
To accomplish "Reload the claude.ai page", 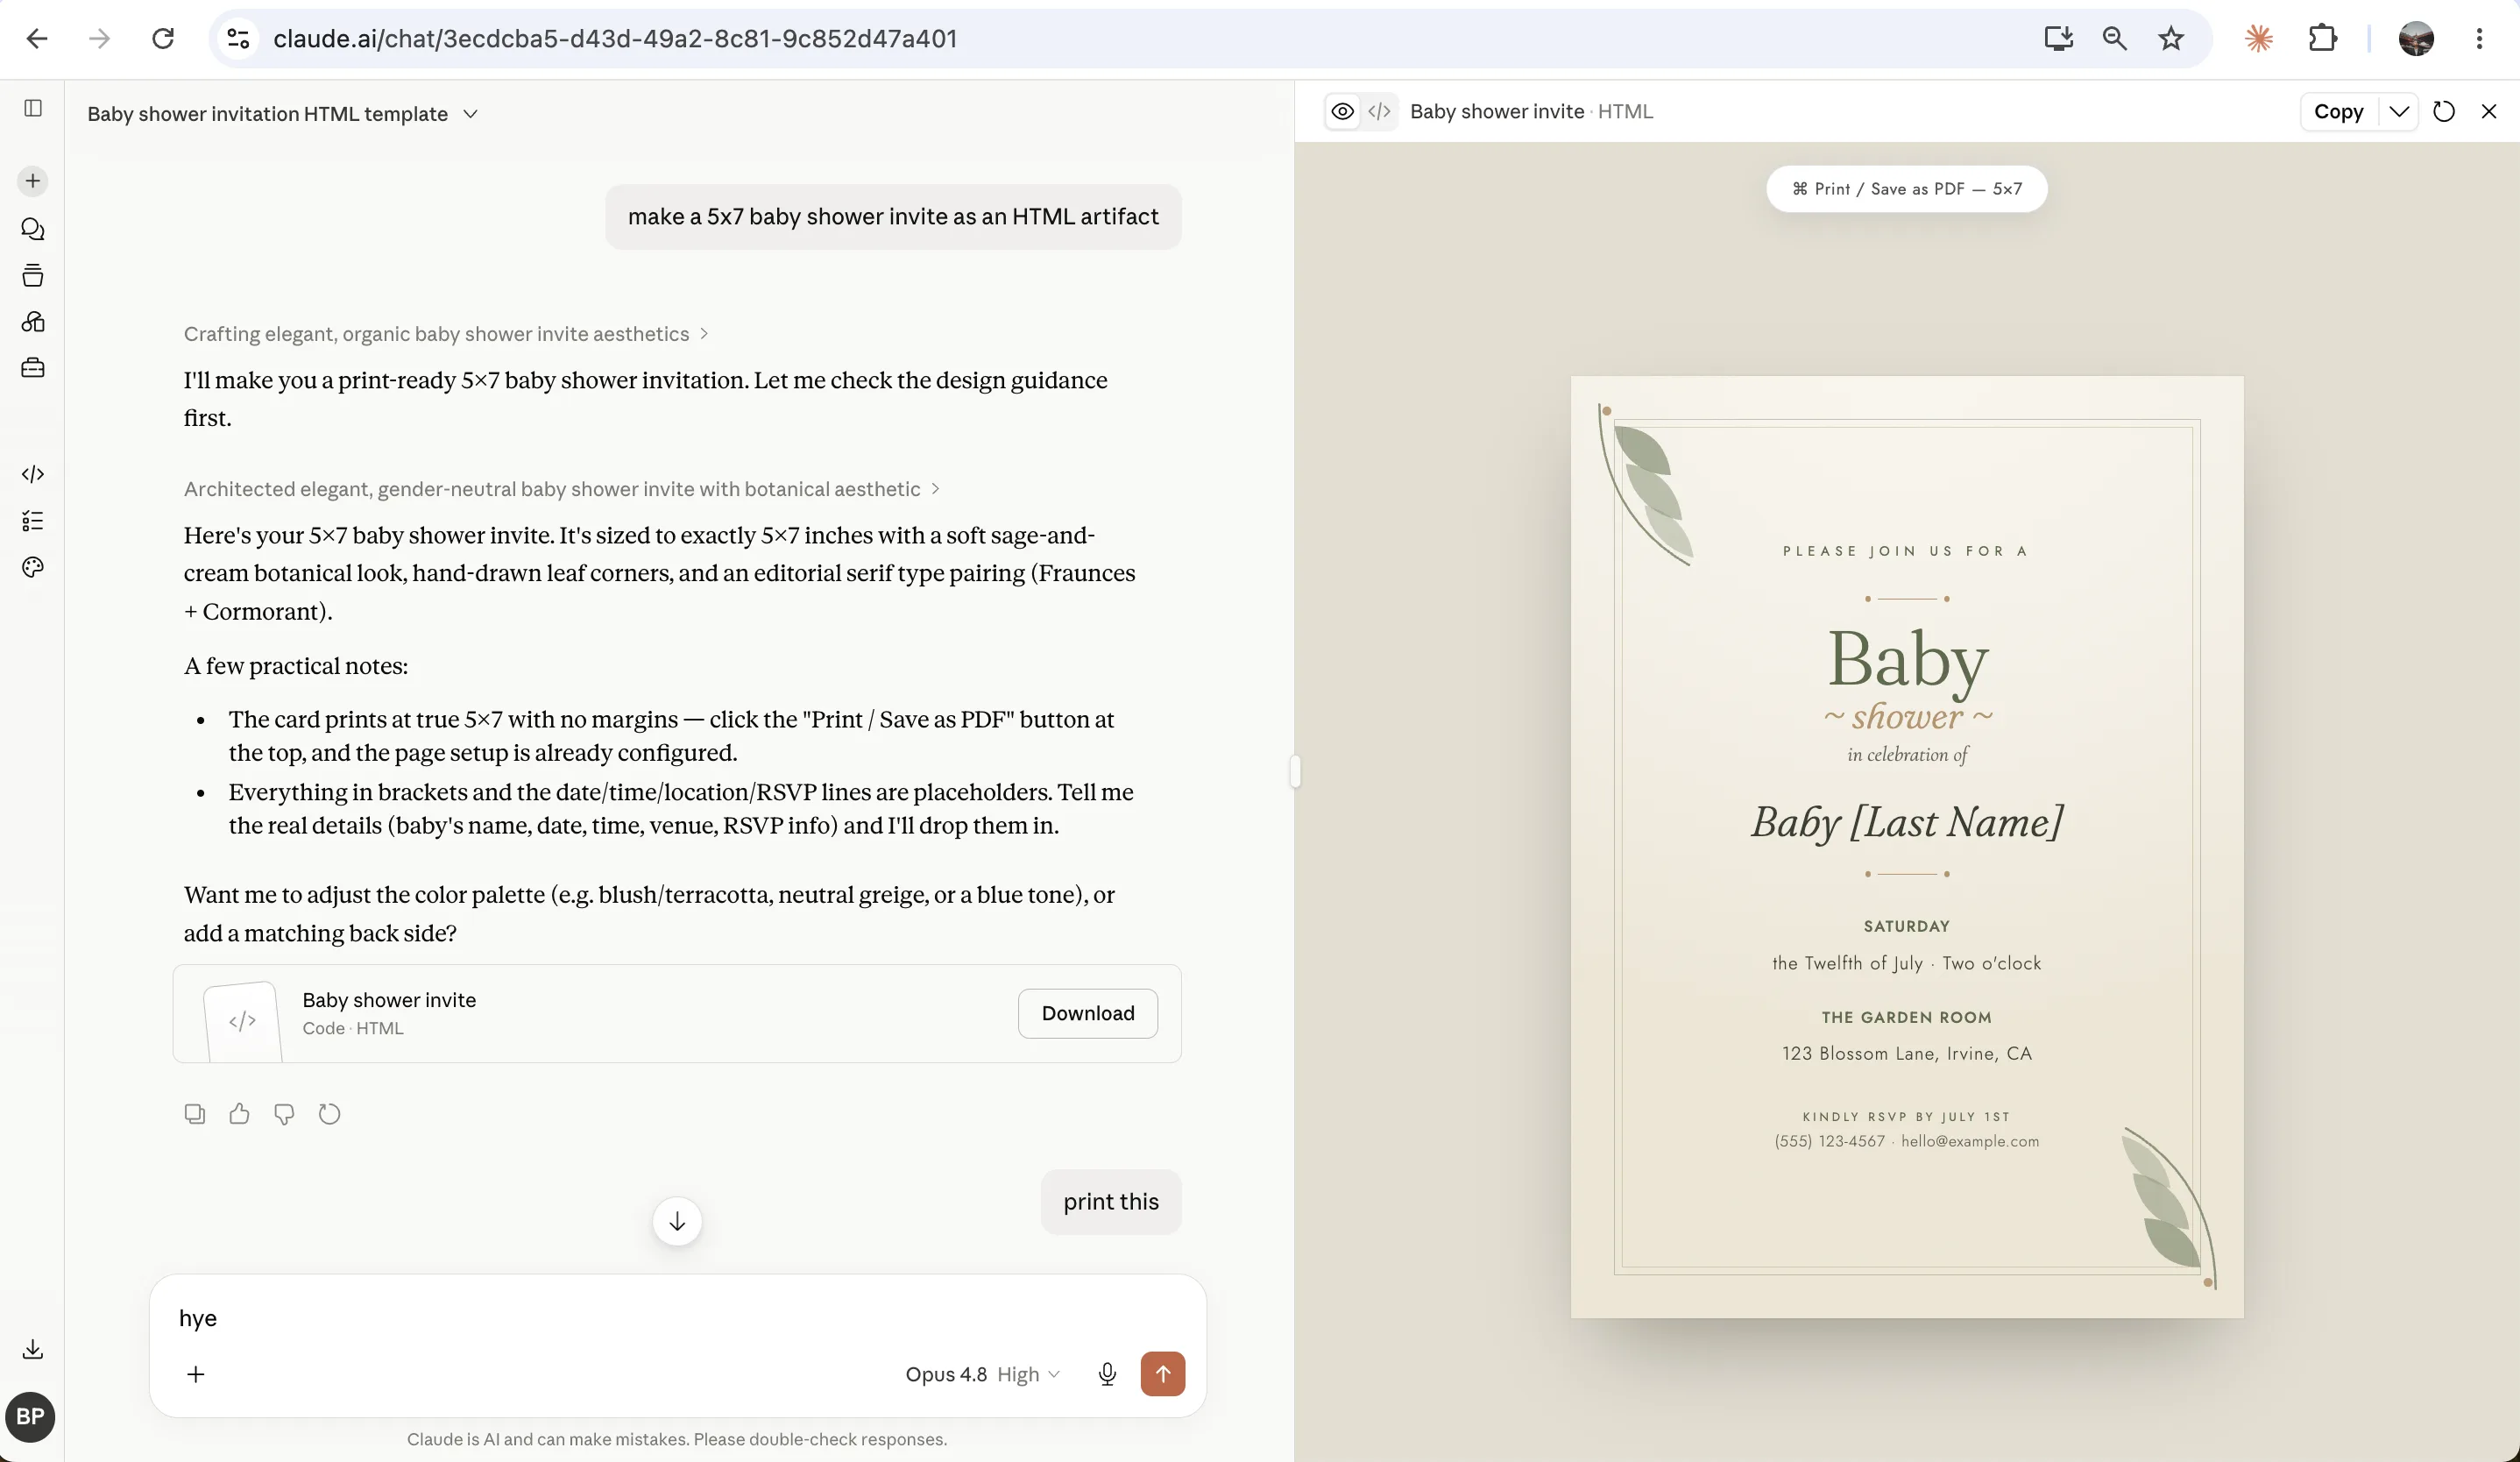I will coord(163,39).
